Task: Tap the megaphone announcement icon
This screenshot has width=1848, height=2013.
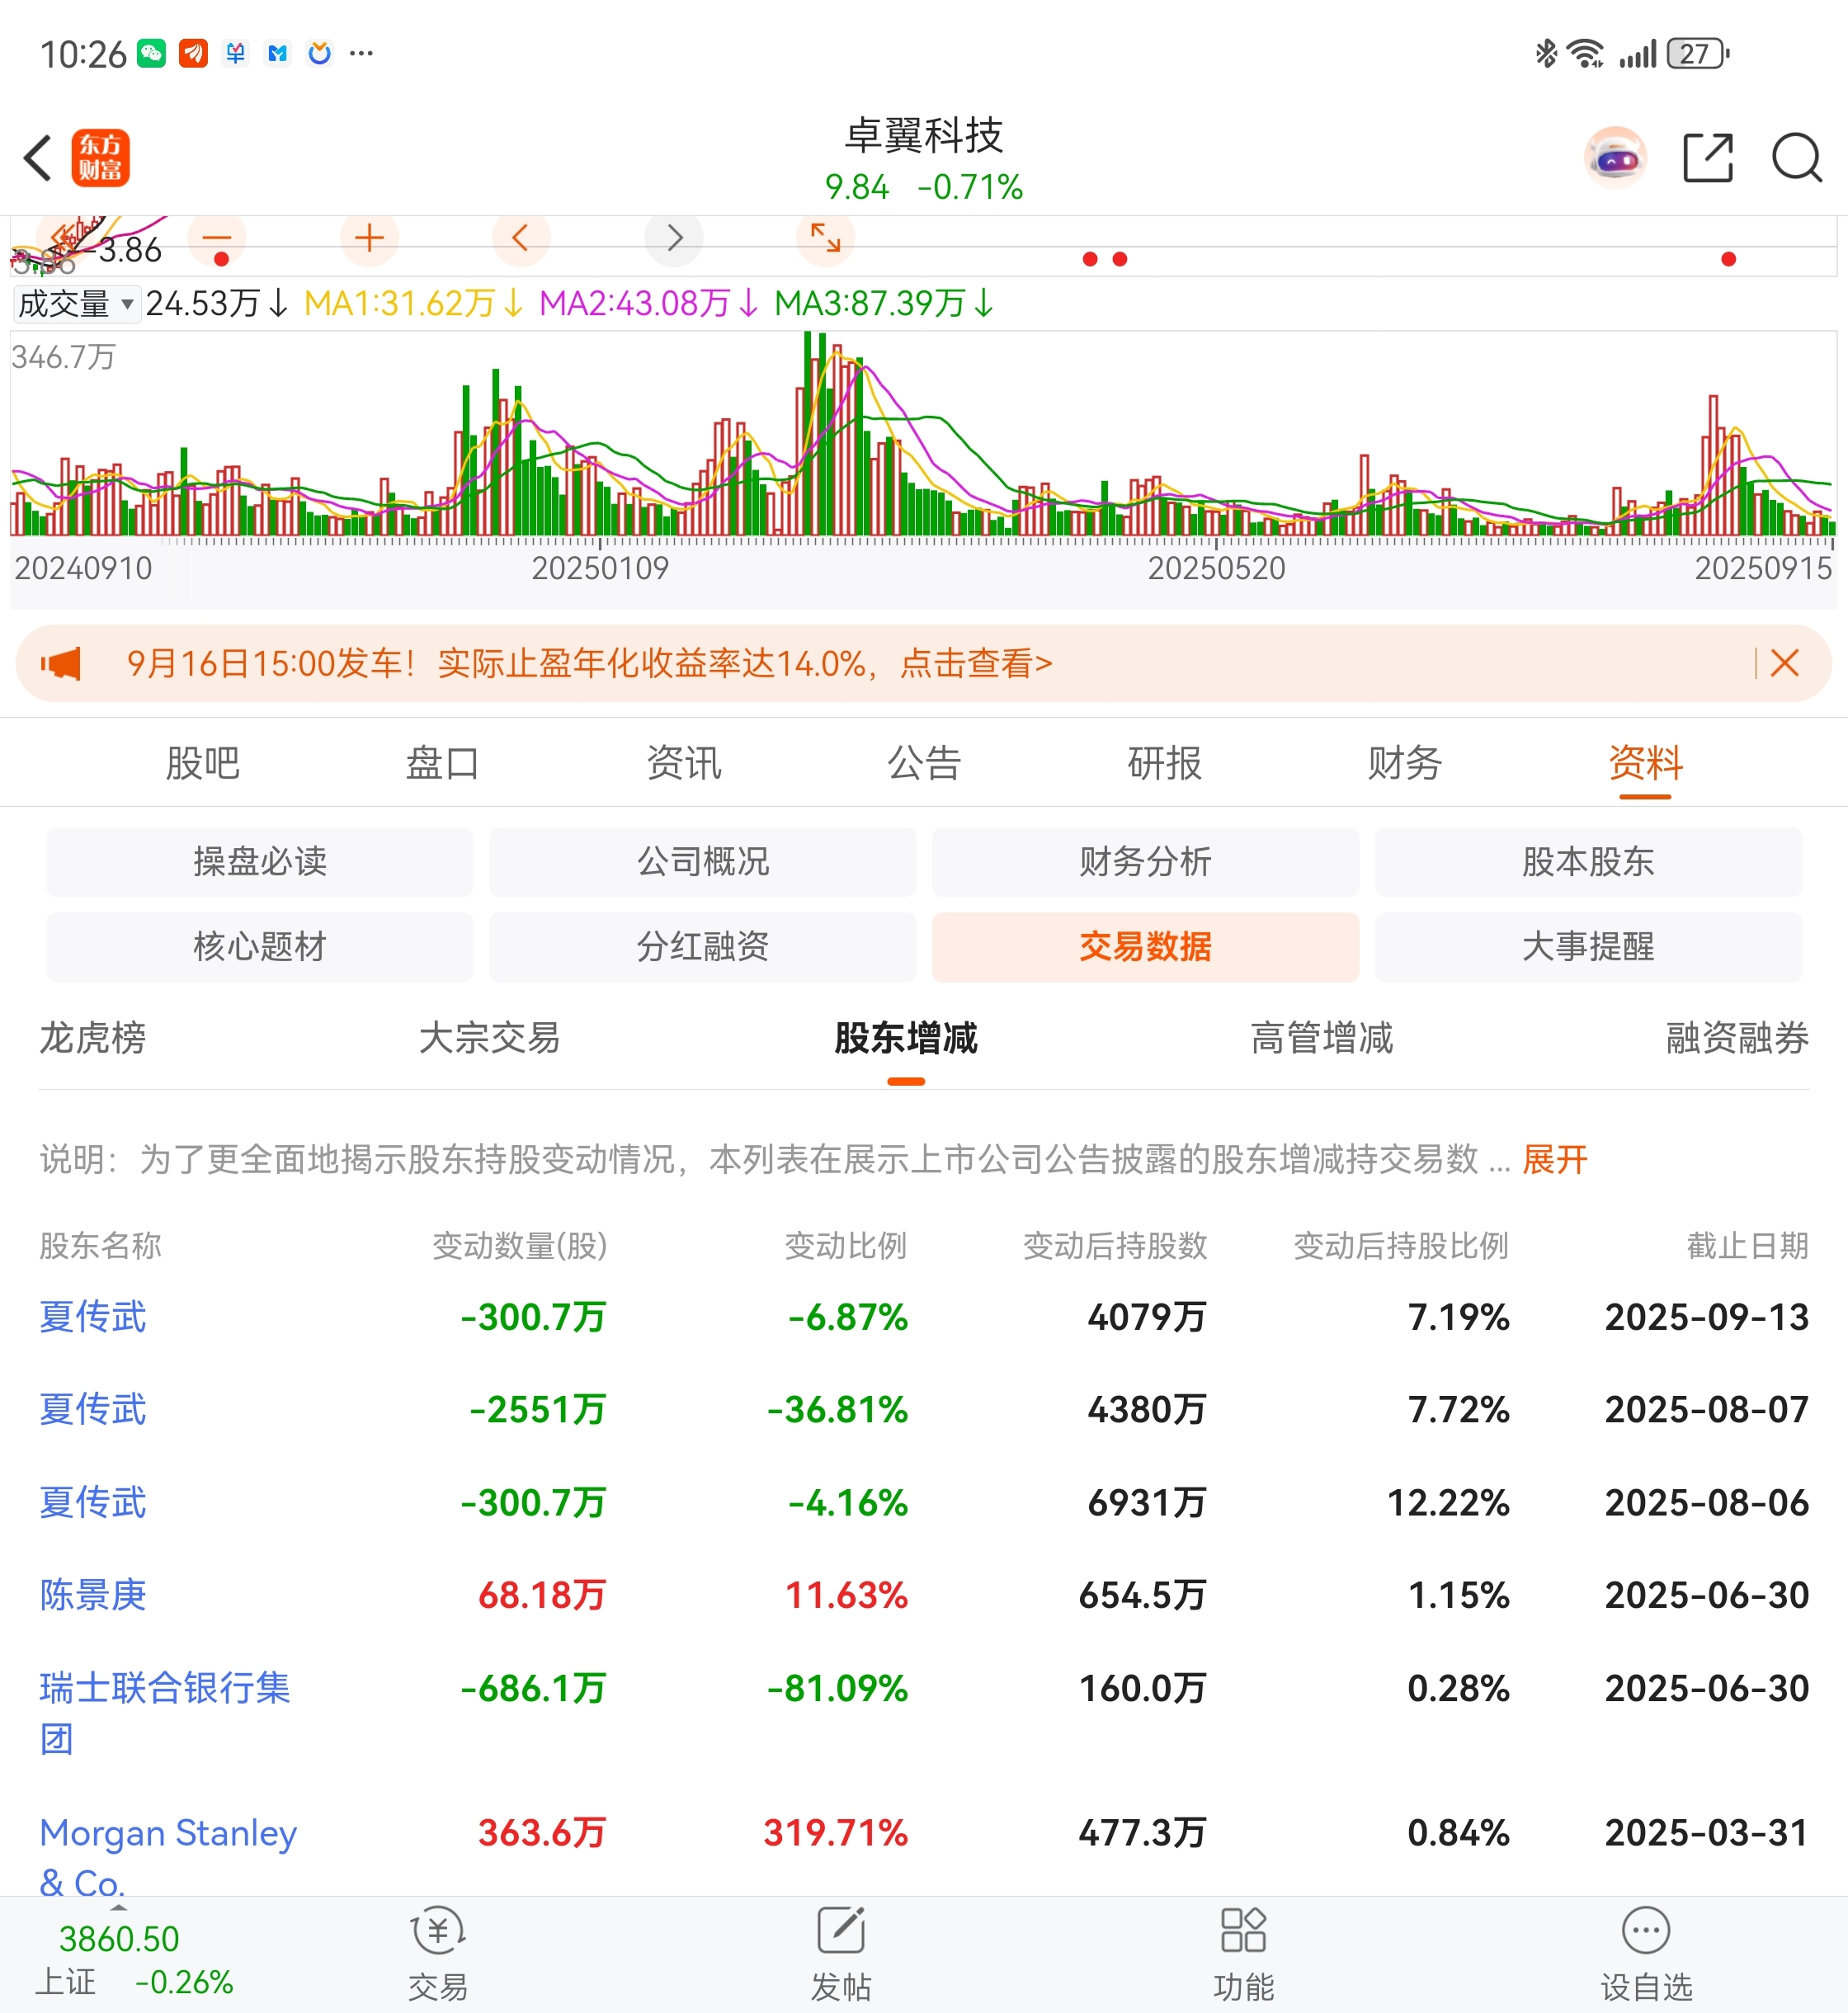Action: point(61,663)
